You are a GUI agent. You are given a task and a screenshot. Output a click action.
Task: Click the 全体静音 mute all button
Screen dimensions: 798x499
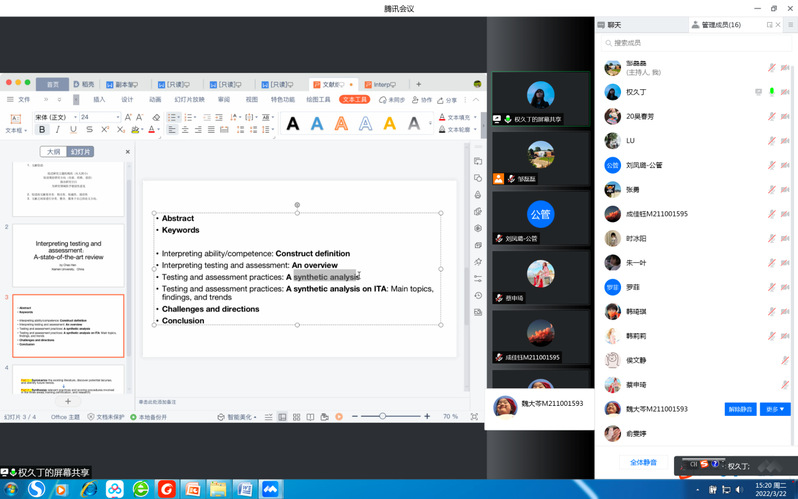(x=643, y=463)
